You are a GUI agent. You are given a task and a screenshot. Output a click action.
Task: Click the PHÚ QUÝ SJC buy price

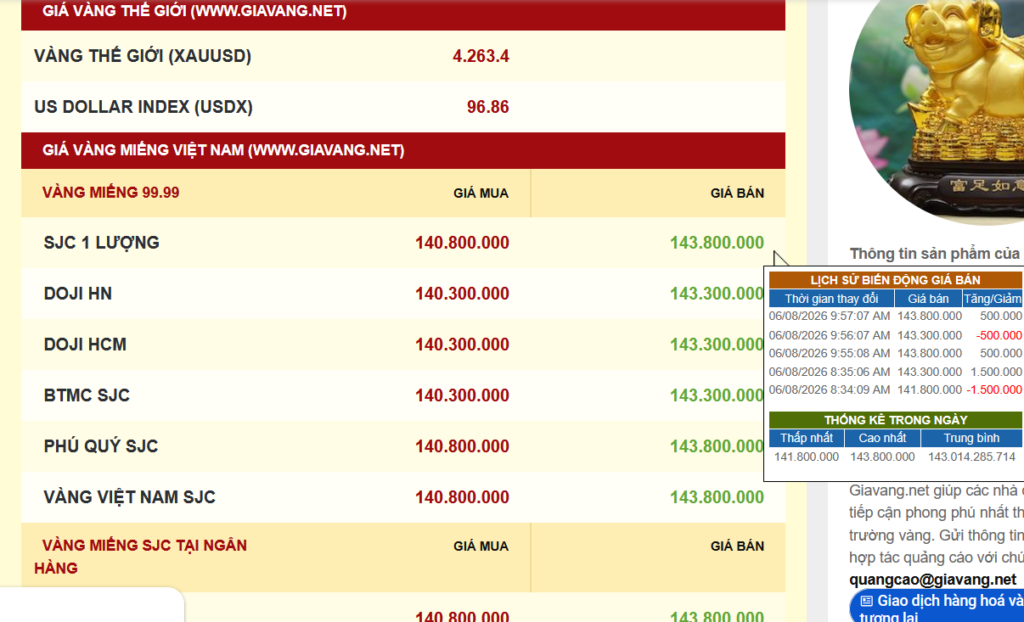coord(462,447)
